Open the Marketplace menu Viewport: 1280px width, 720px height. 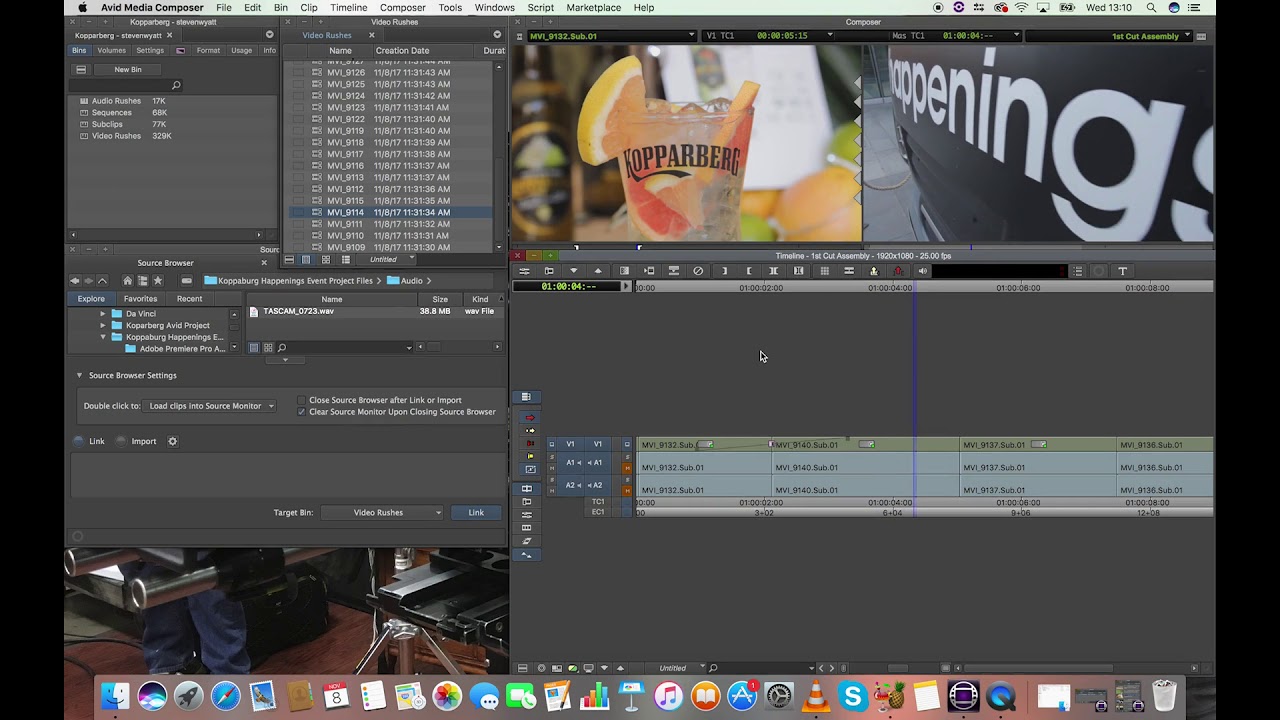tap(594, 8)
